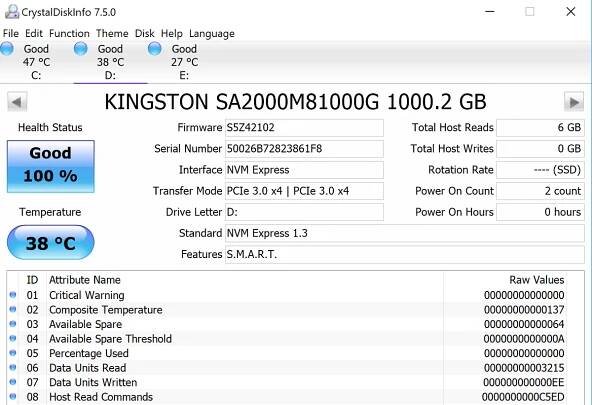Screen dimensions: 592x405
Task: Click the Good 100 % health status button
Action: [51, 166]
